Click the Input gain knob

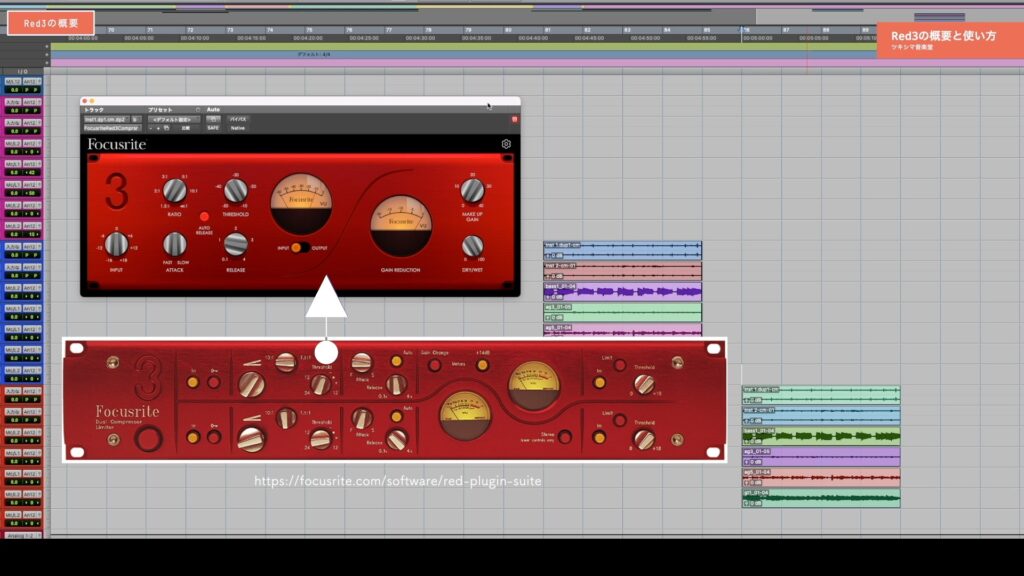pos(117,244)
